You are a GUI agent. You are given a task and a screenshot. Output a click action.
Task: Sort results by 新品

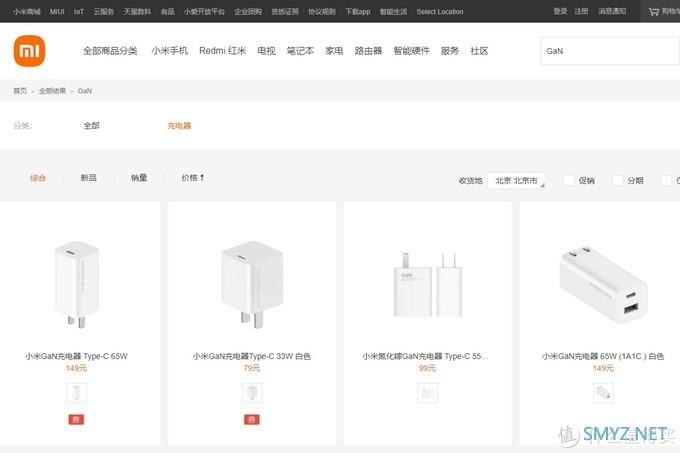coord(88,178)
